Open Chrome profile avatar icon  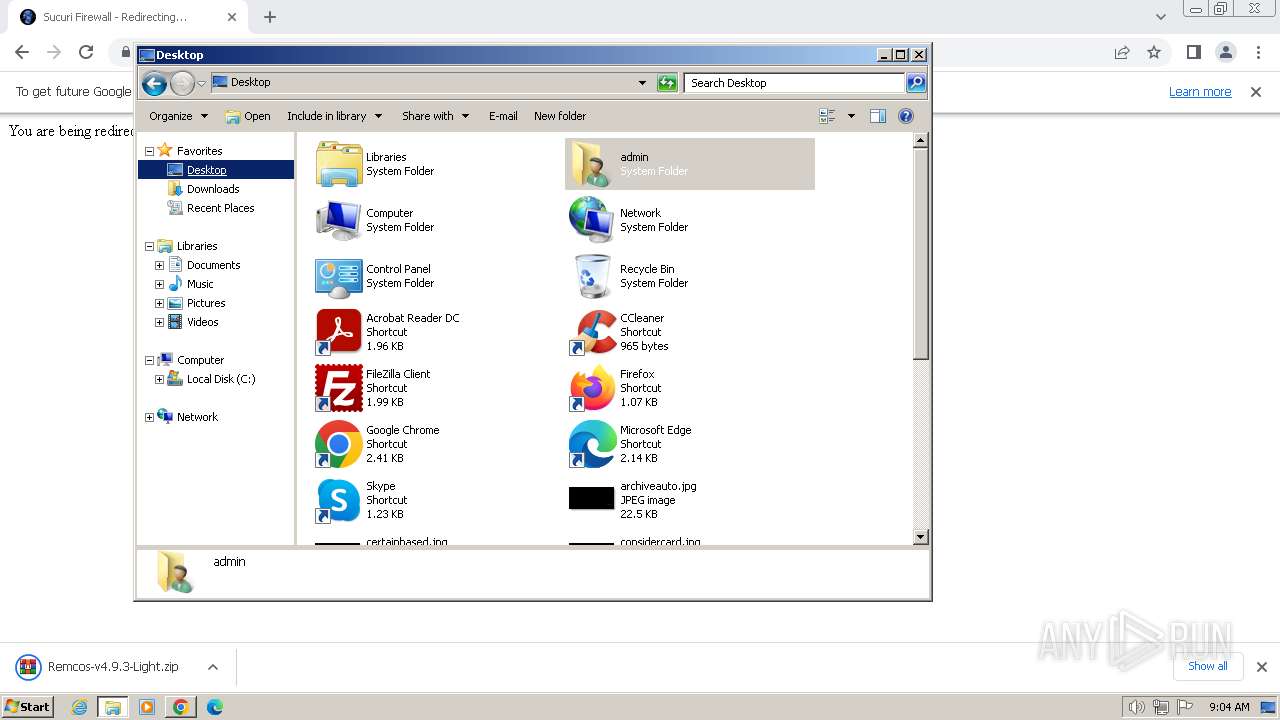pos(1226,53)
